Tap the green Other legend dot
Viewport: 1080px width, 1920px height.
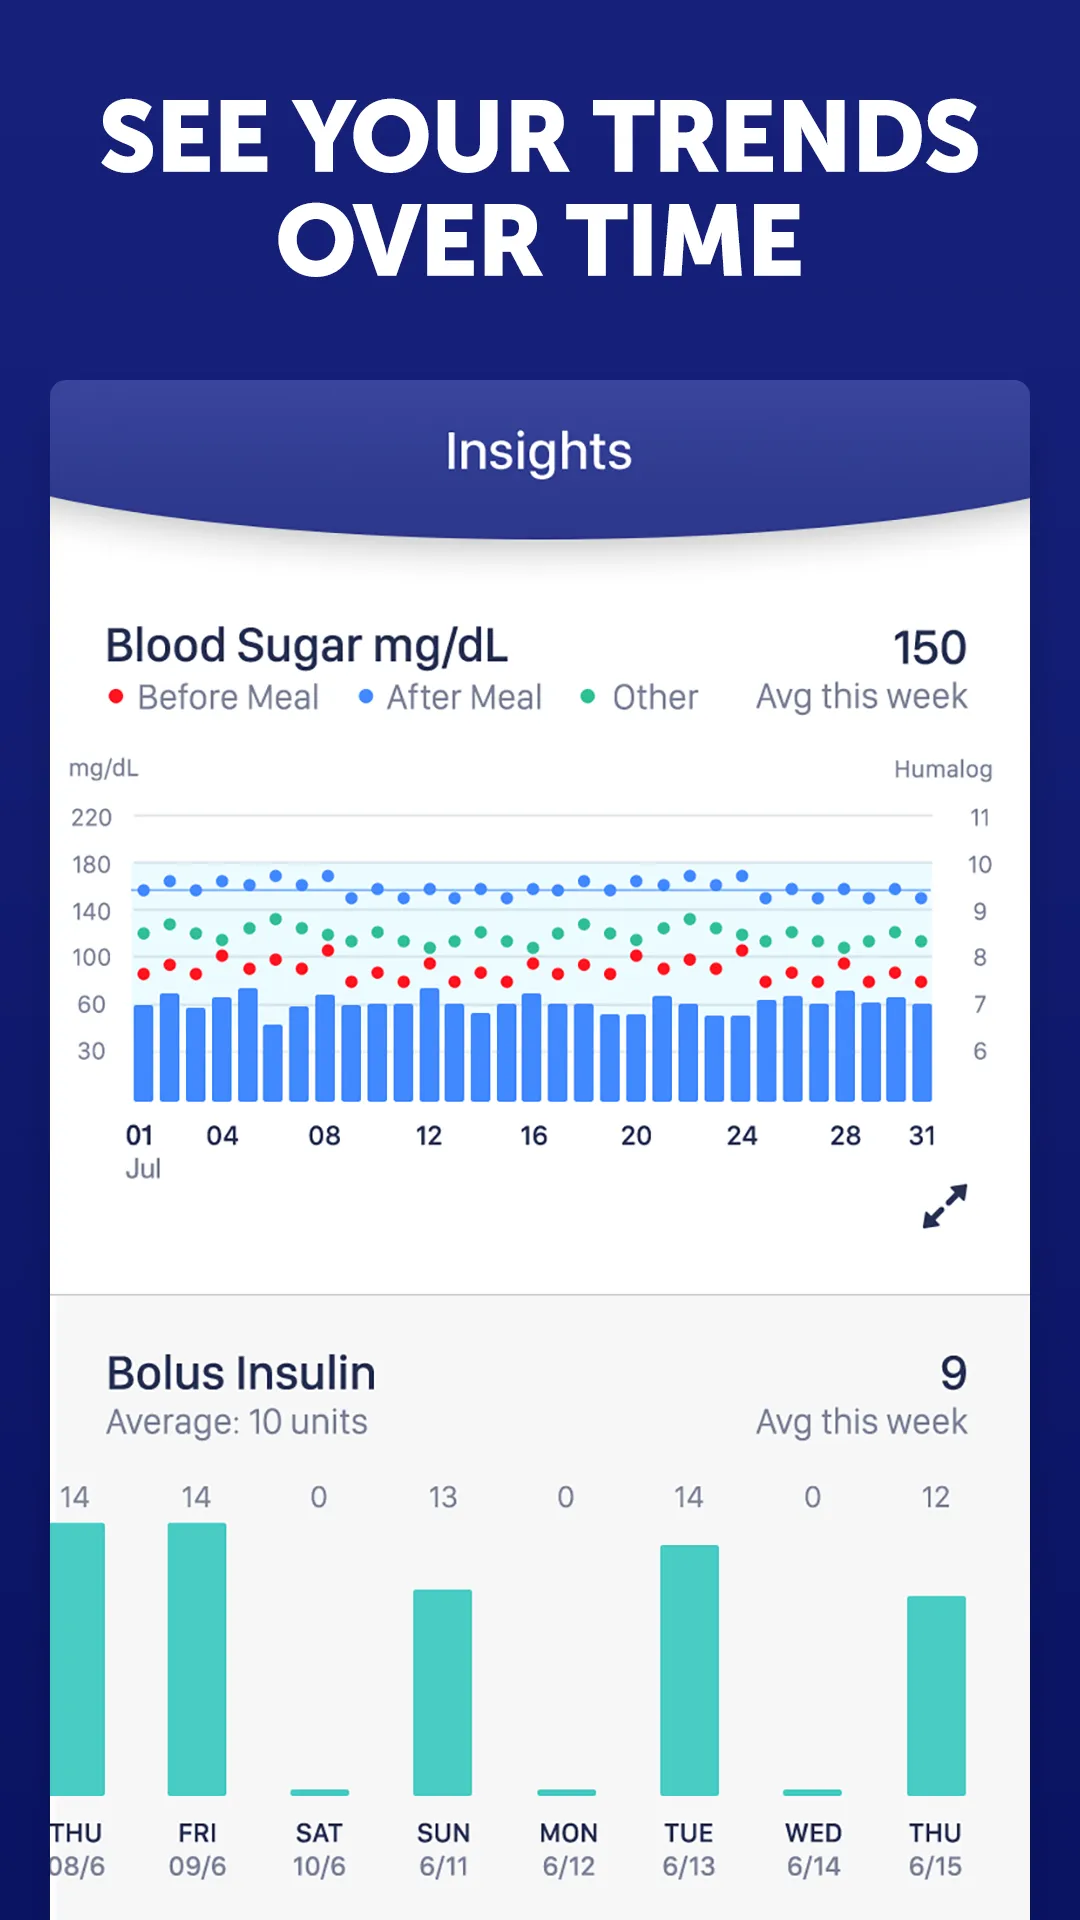click(588, 696)
